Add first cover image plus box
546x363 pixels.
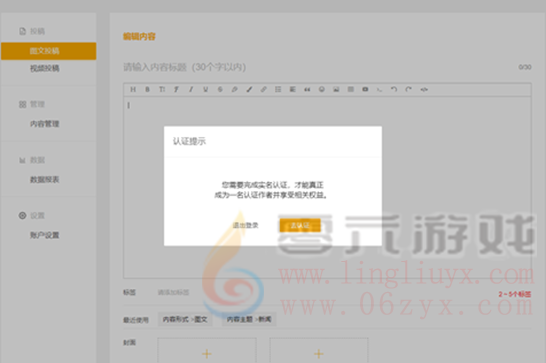coord(207,350)
